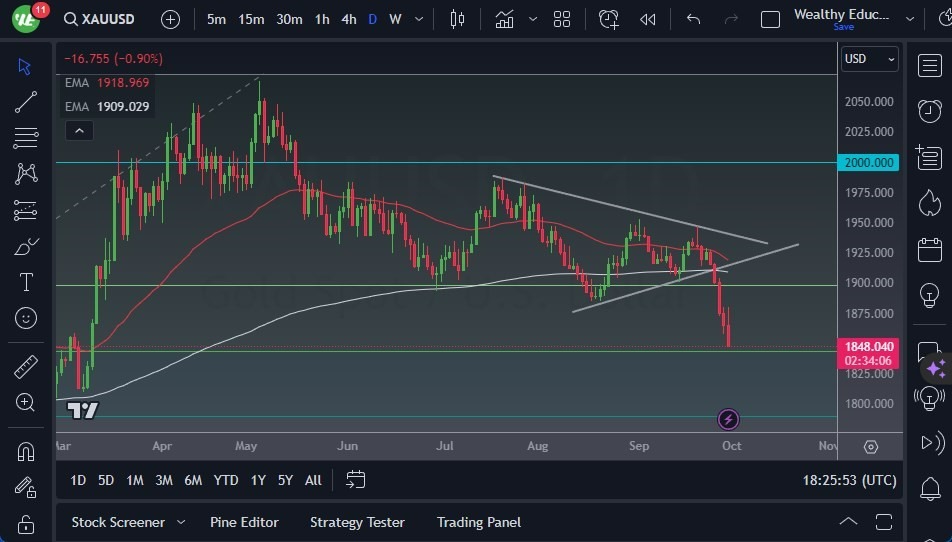Toggle stay in drawing mode

(26, 487)
